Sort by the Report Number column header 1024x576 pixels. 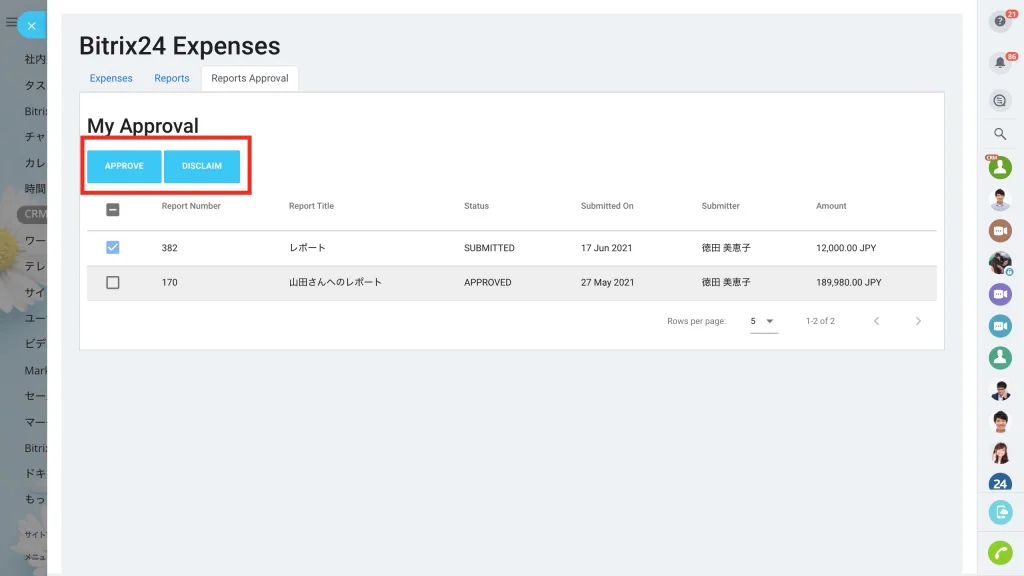tap(191, 206)
